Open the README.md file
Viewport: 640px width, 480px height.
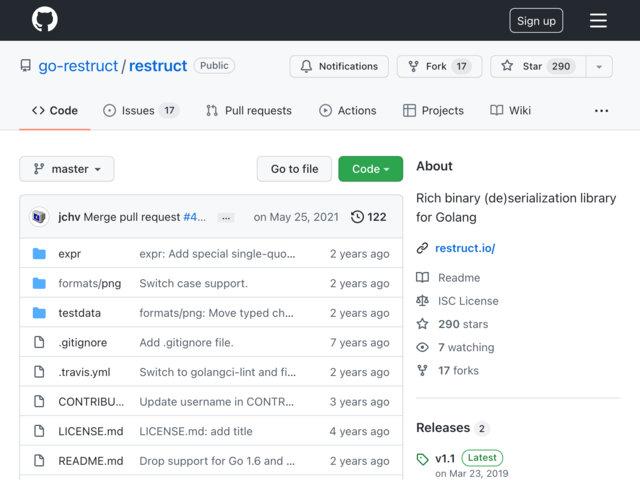click(x=91, y=461)
